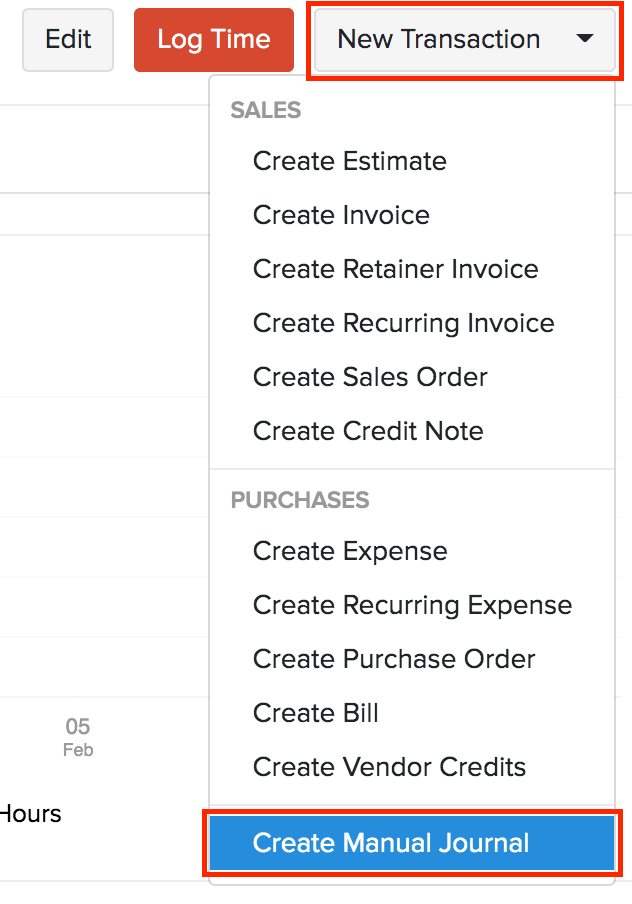The width and height of the screenshot is (632, 904).
Task: Pick Create Bill from Purchases
Action: coord(315,713)
